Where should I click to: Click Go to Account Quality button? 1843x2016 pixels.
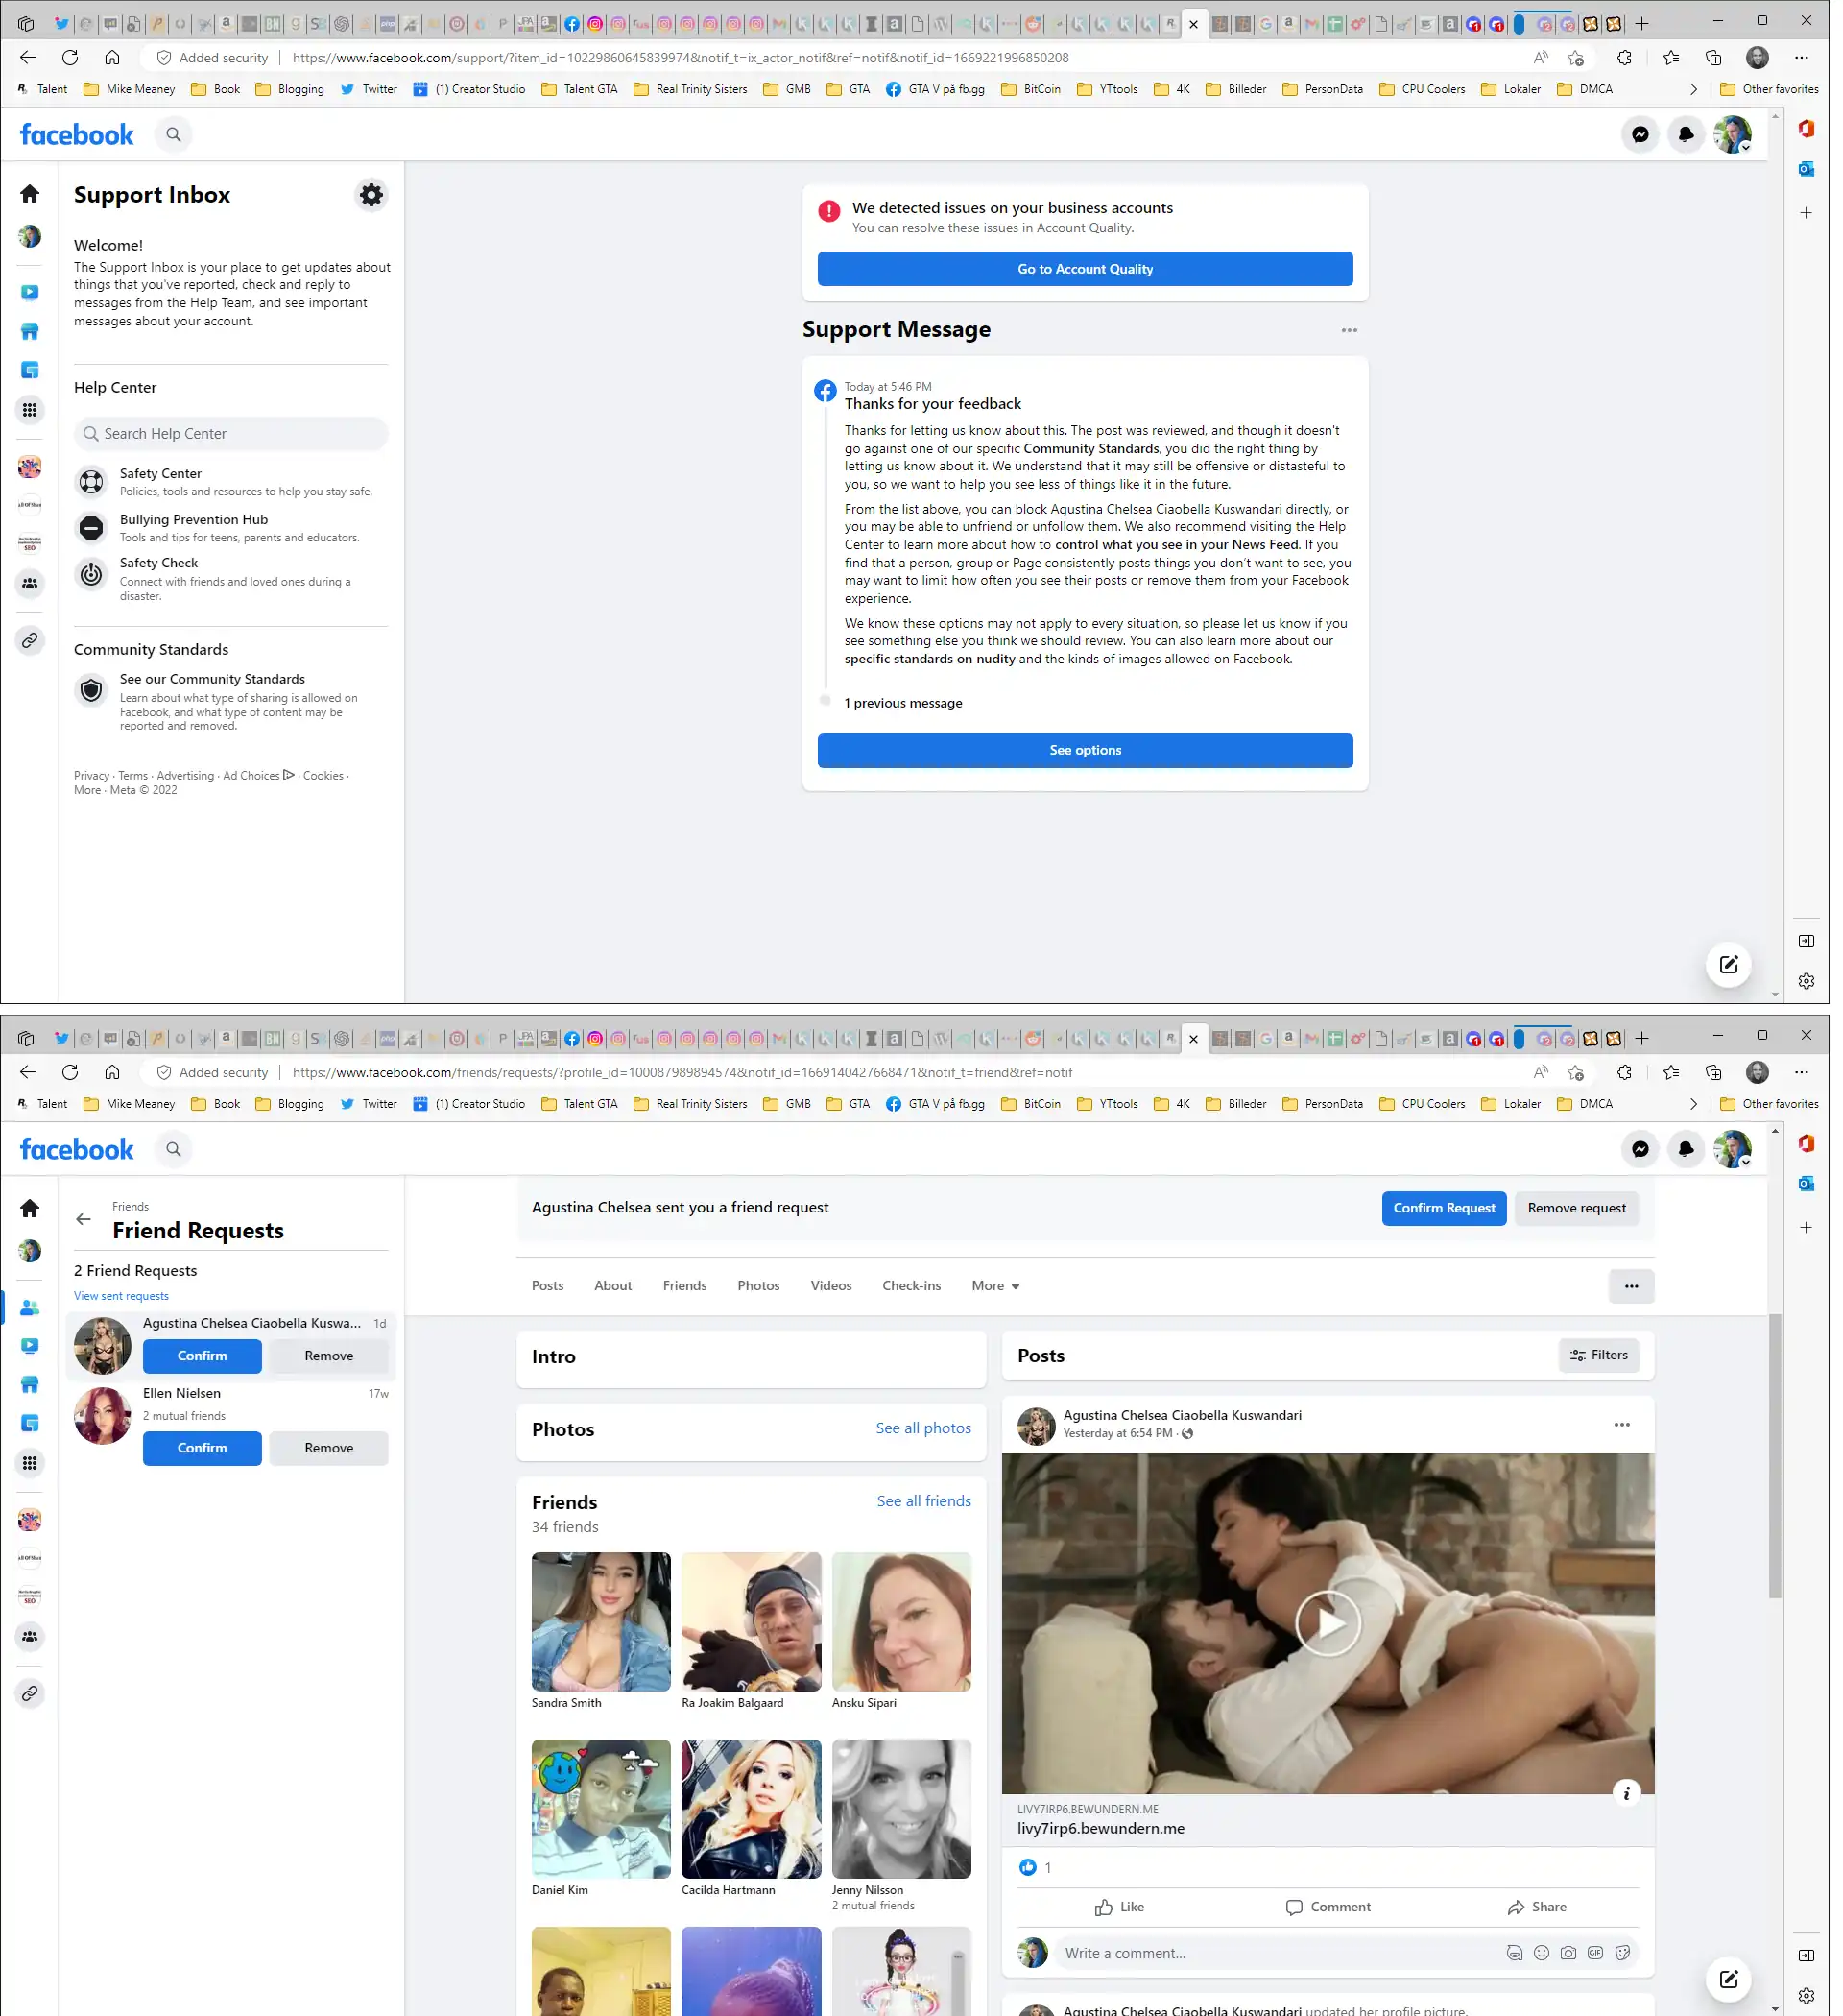[1085, 269]
